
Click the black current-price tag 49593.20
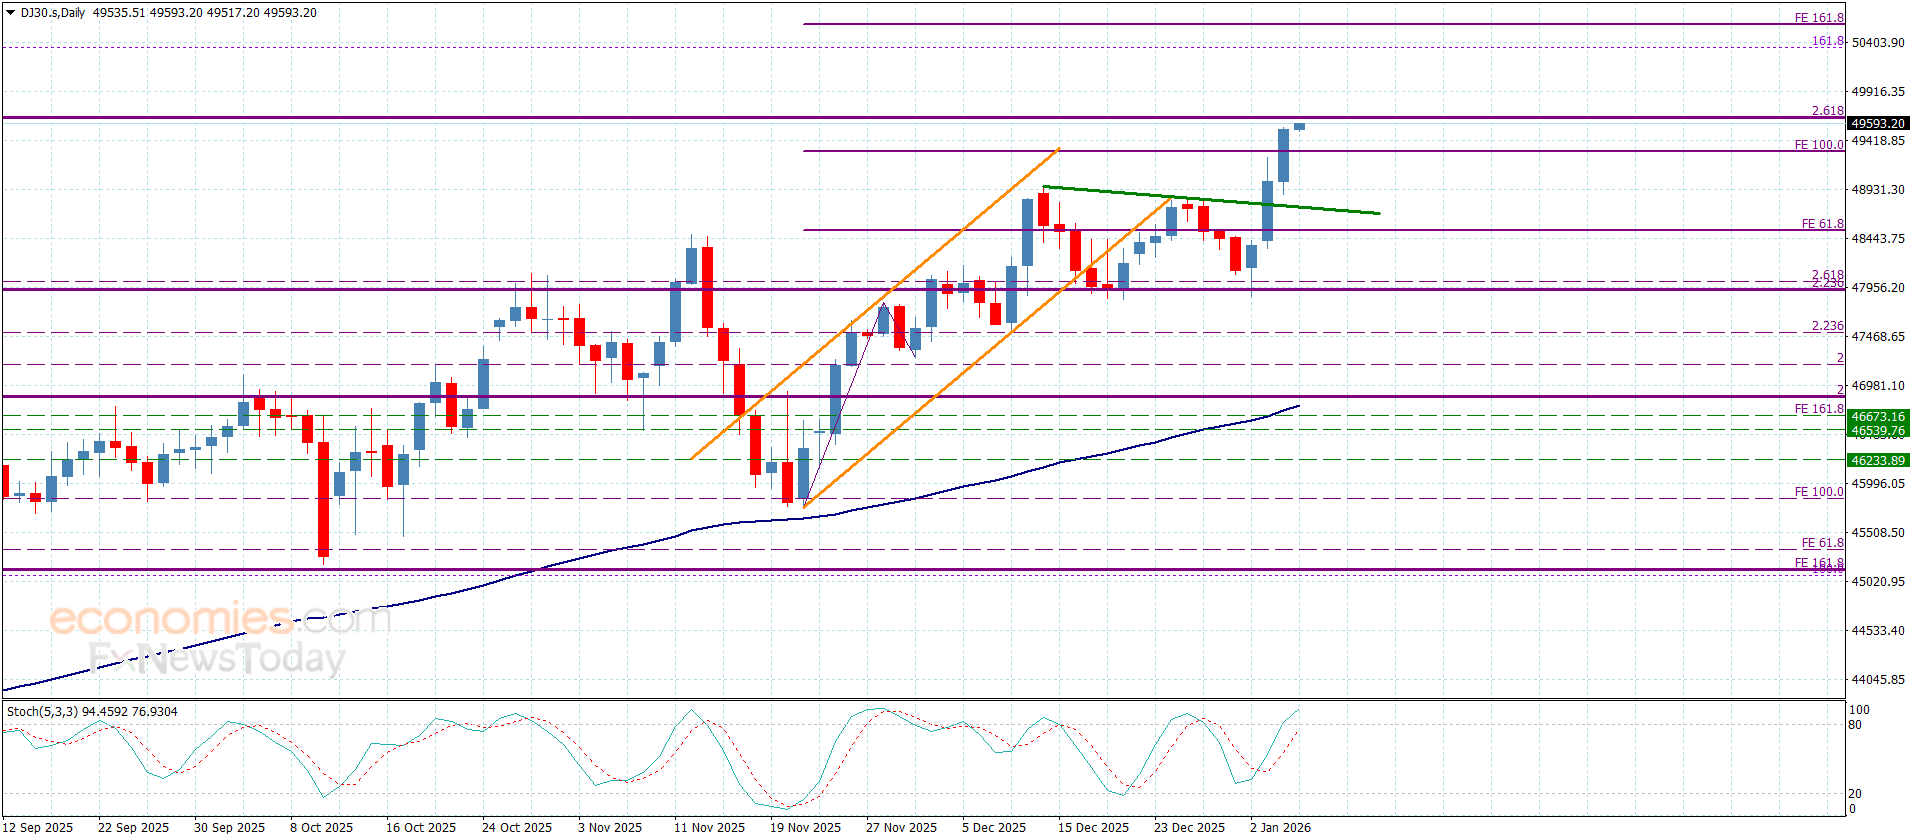pos(1878,124)
